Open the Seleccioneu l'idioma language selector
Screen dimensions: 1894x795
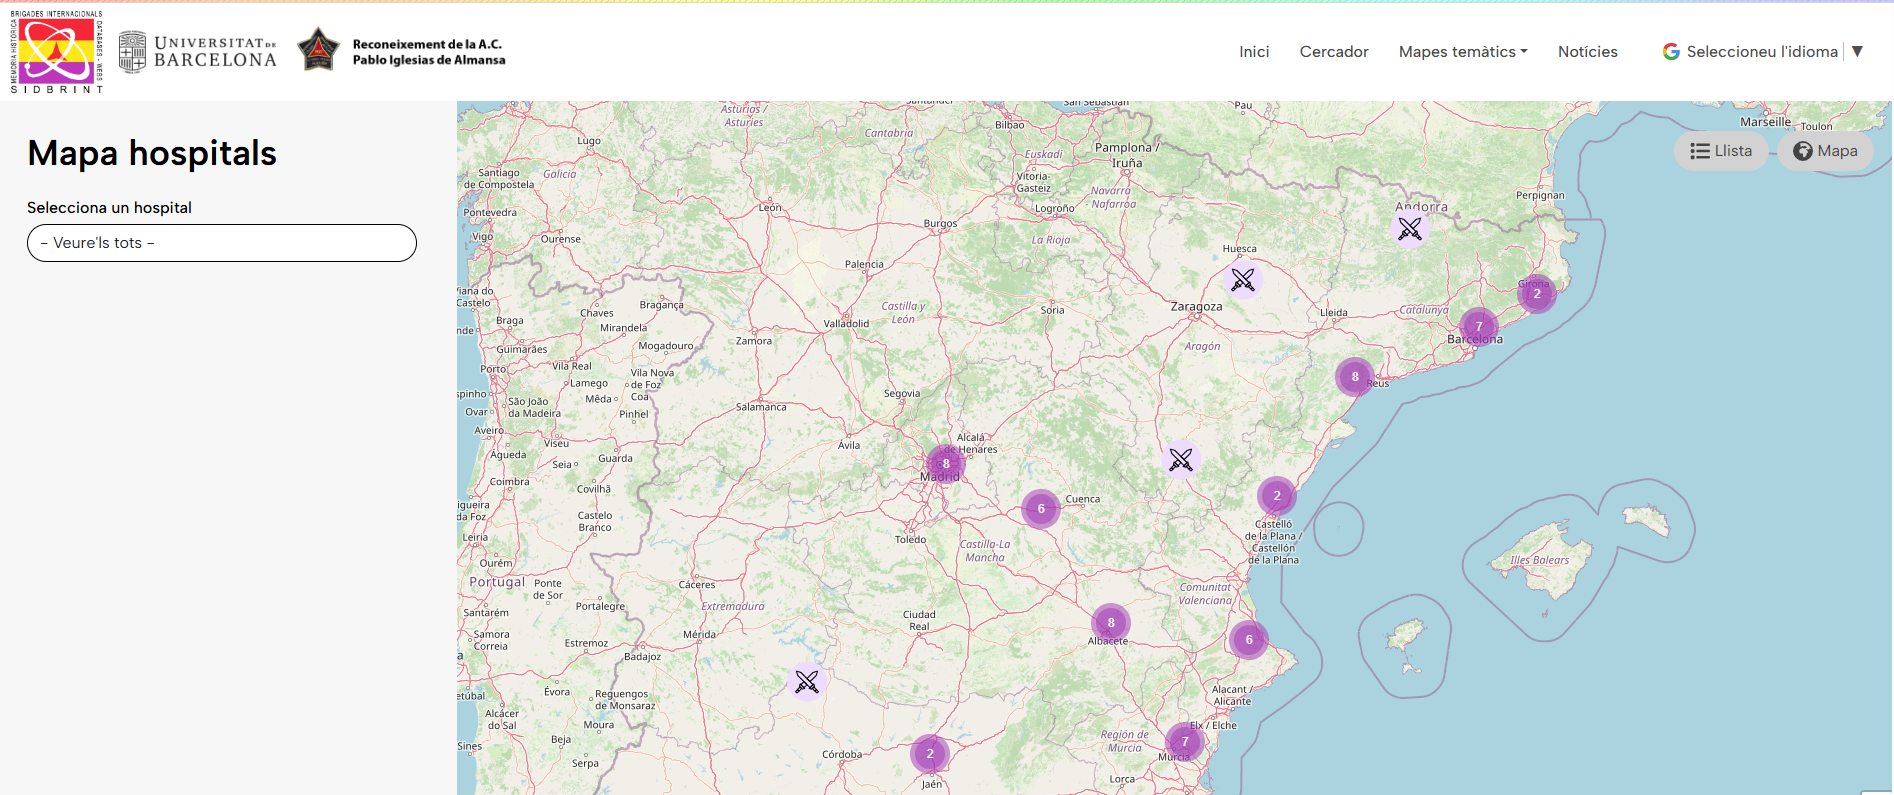click(x=1762, y=52)
